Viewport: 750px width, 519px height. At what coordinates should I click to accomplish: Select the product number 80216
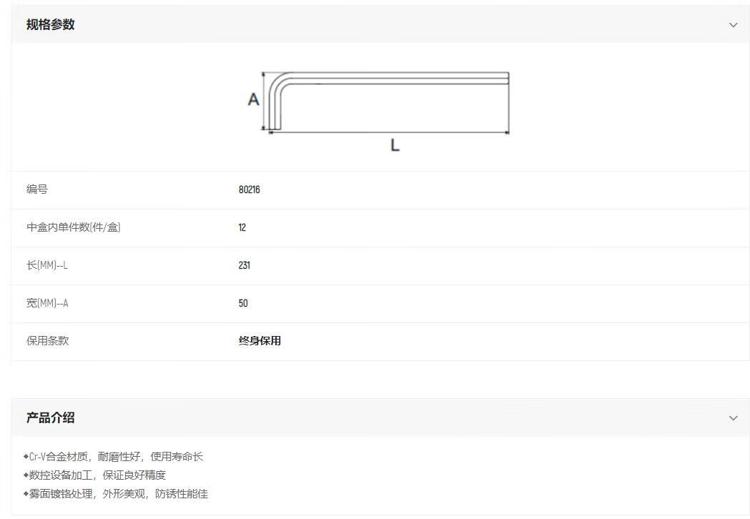[249, 189]
